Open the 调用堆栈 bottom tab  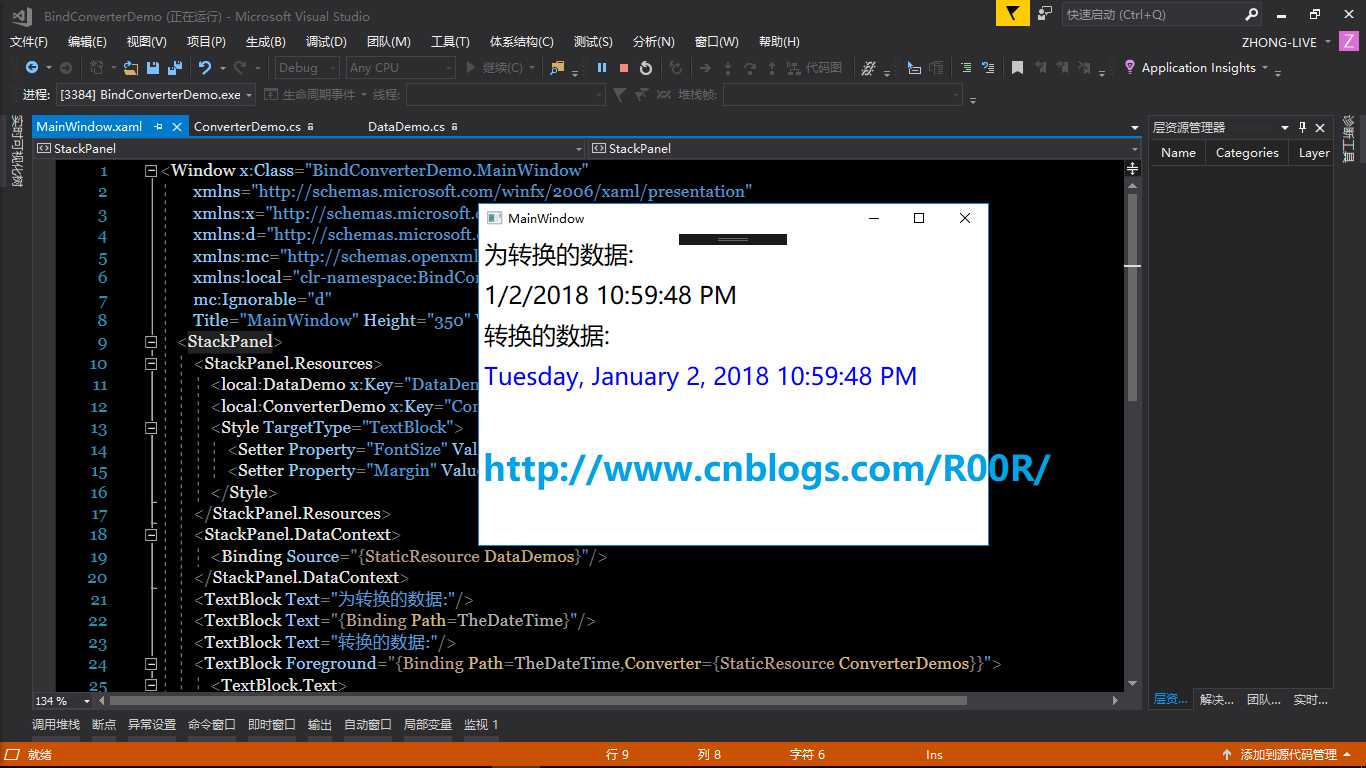tap(56, 725)
